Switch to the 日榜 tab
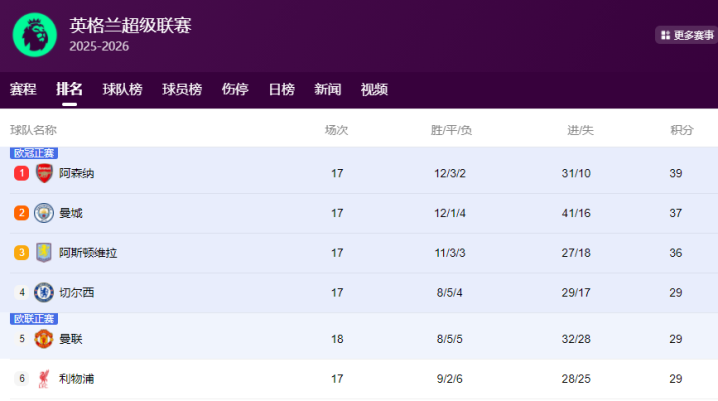The height and width of the screenshot is (401, 718). (281, 89)
